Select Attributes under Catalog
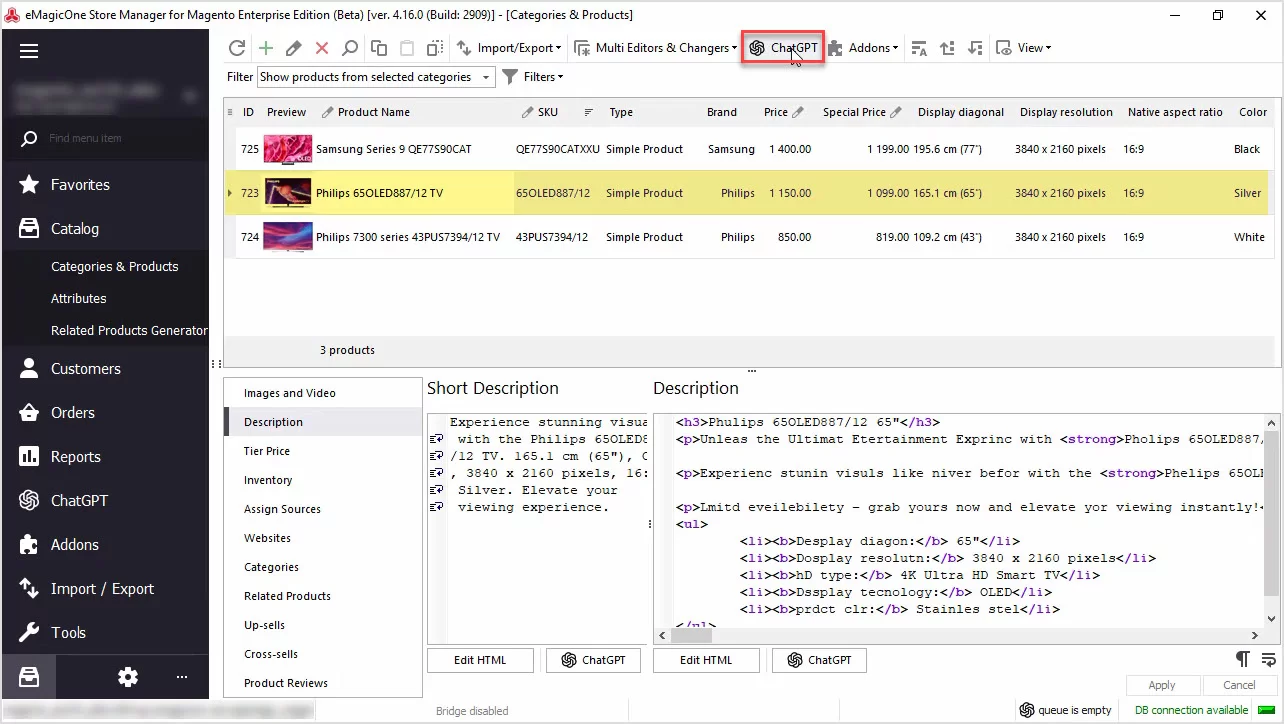 [x=78, y=298]
